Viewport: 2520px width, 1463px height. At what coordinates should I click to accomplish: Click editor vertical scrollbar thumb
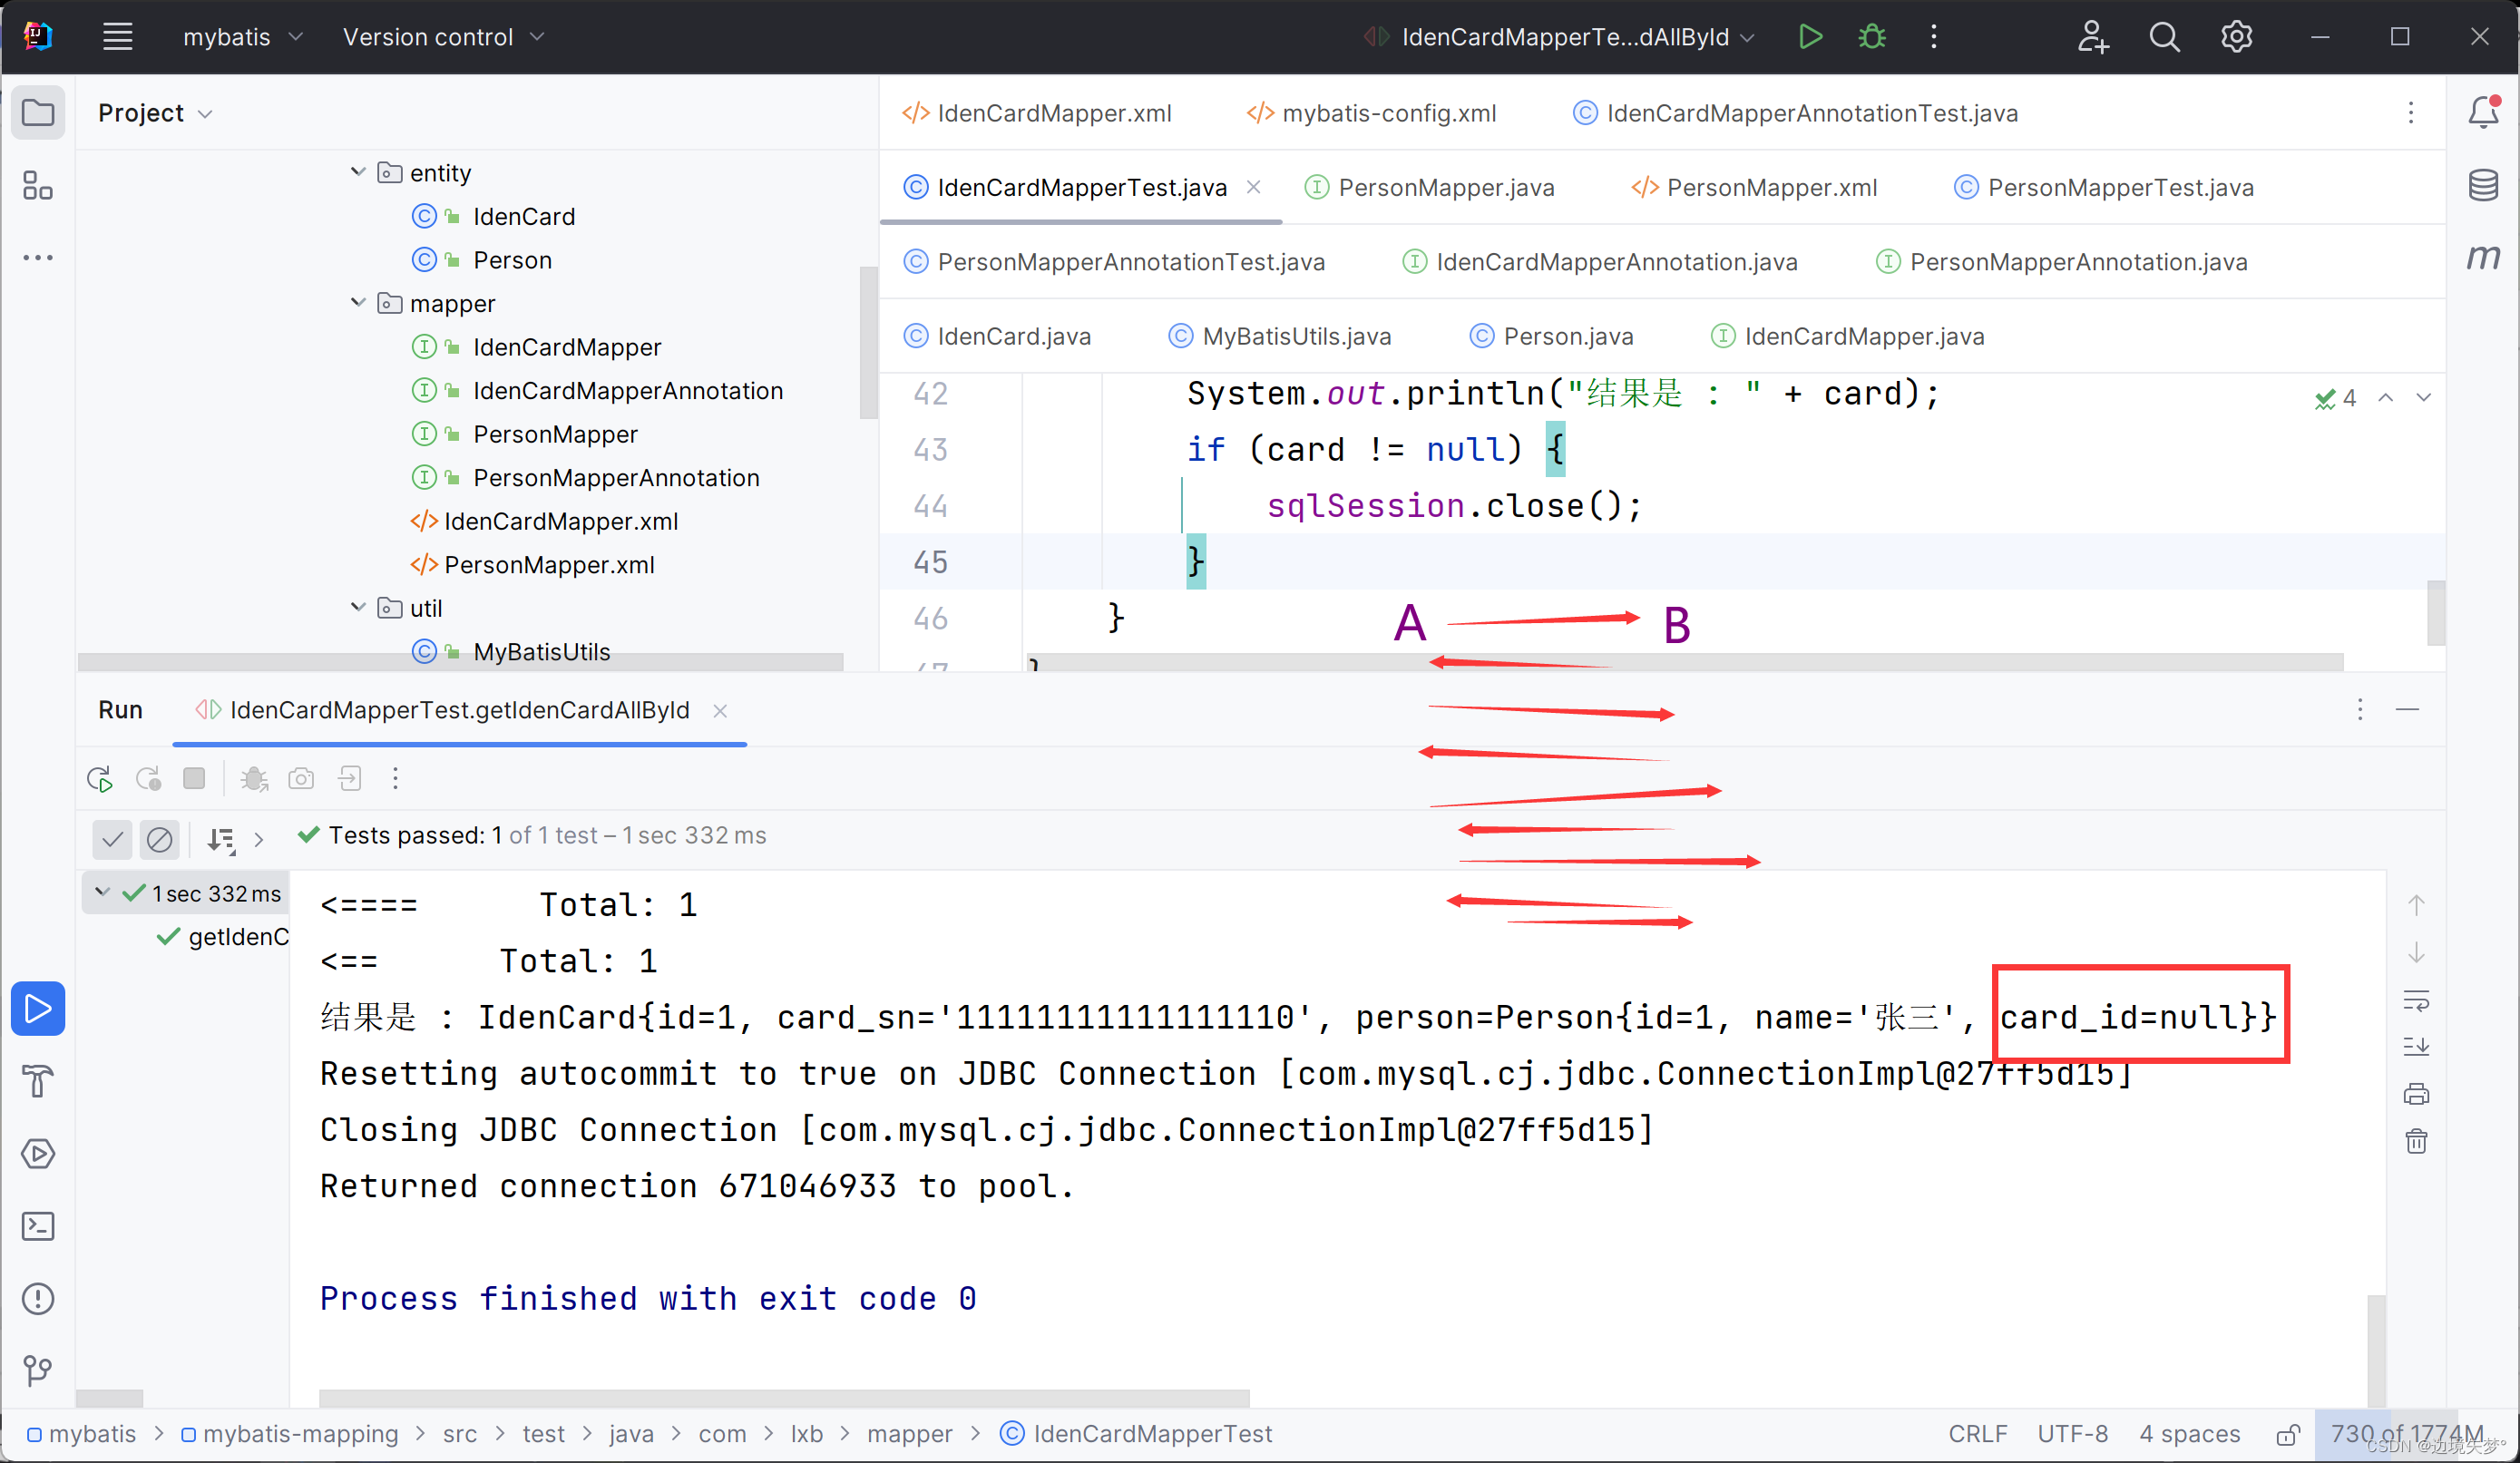click(x=2437, y=613)
